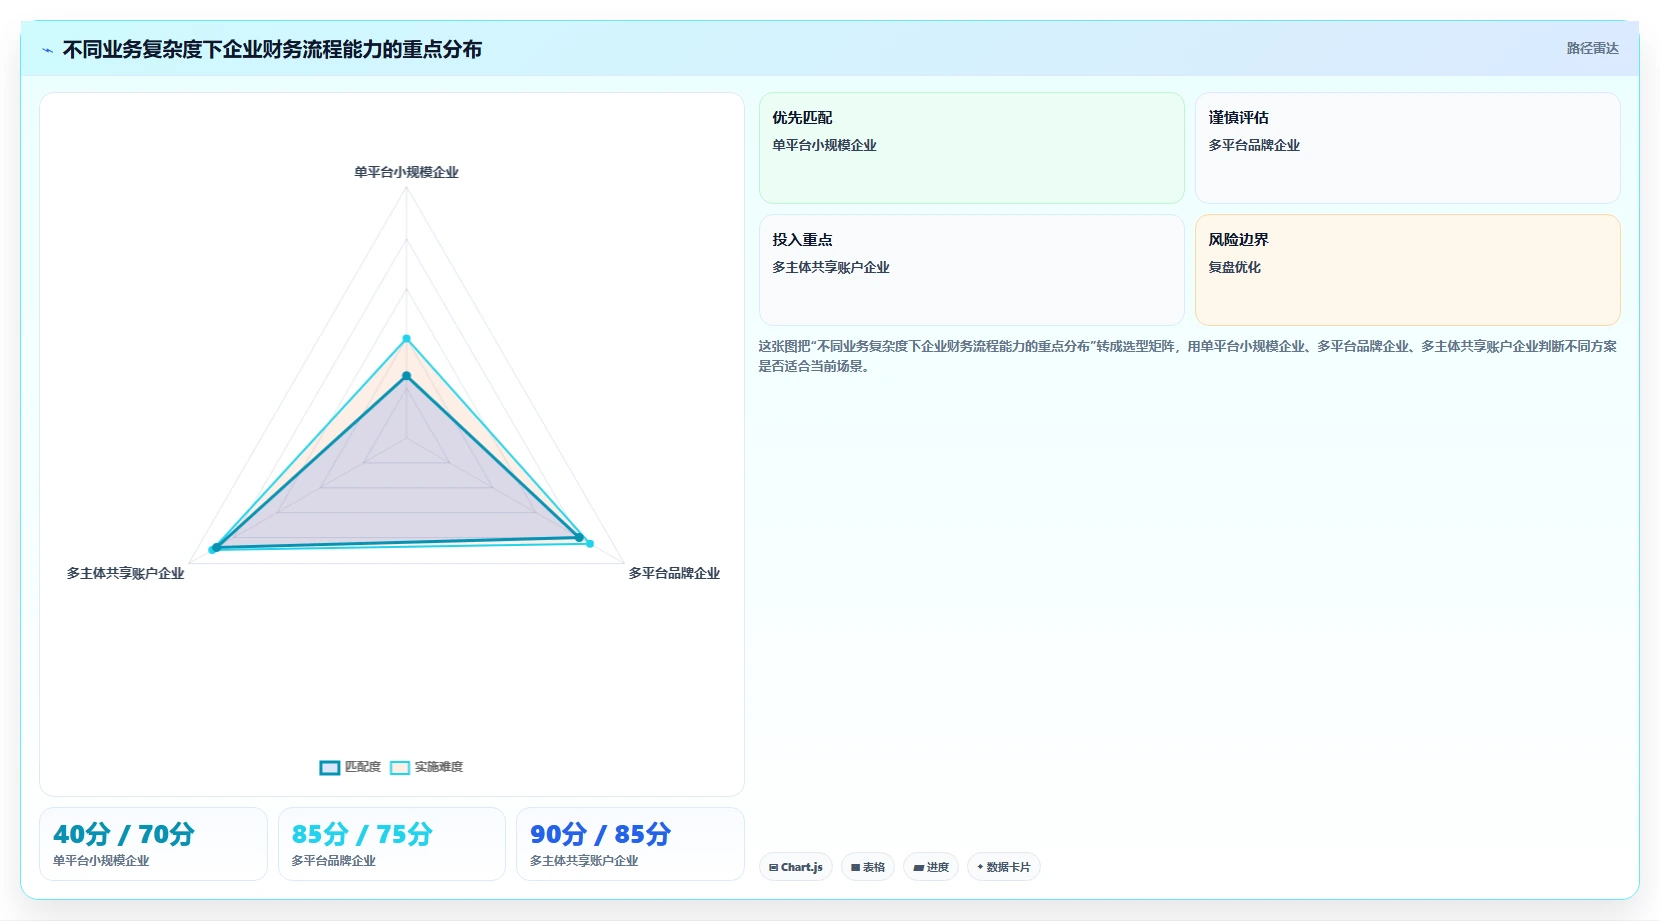The width and height of the screenshot is (1660, 921).
Task: Open the 优先匹配 card
Action: tap(972, 148)
